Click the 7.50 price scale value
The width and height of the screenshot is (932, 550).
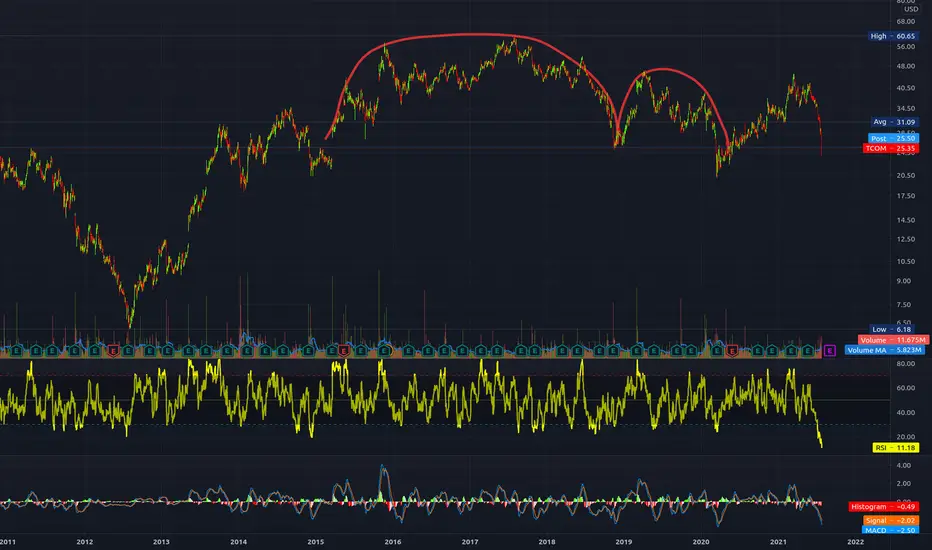point(903,304)
